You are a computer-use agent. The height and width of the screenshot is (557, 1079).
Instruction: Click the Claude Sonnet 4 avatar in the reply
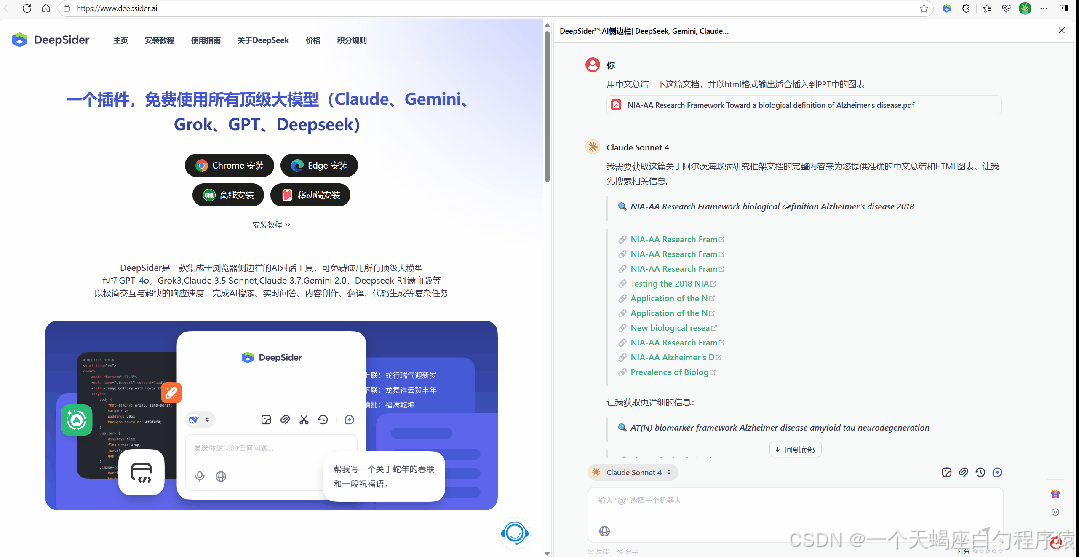pos(592,147)
